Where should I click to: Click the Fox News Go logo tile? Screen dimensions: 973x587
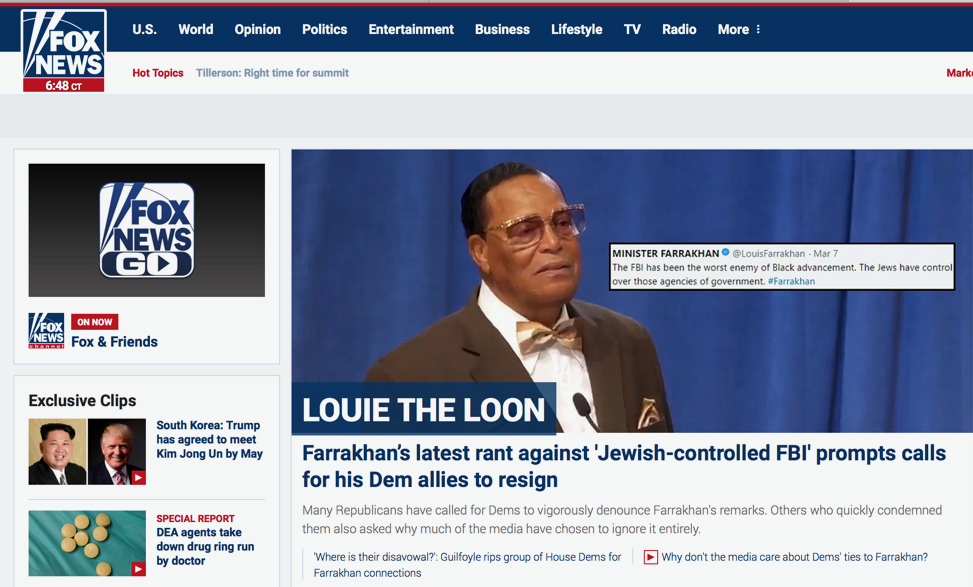[146, 230]
